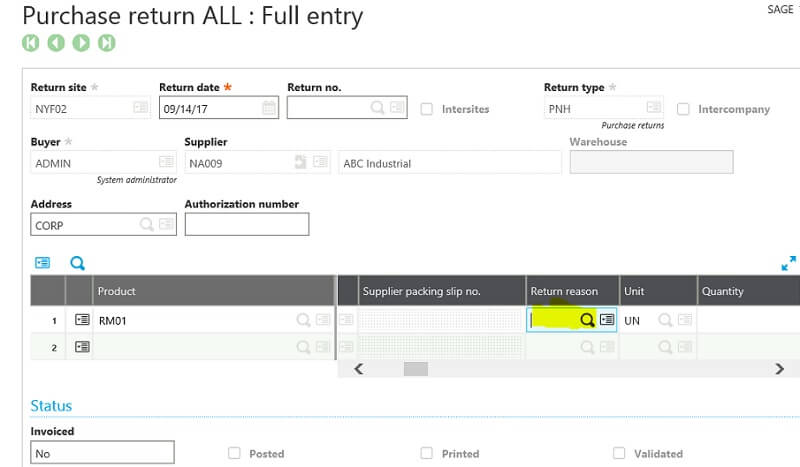The image size is (800, 467).
Task: Open row 1 line actions menu
Action: 82,320
